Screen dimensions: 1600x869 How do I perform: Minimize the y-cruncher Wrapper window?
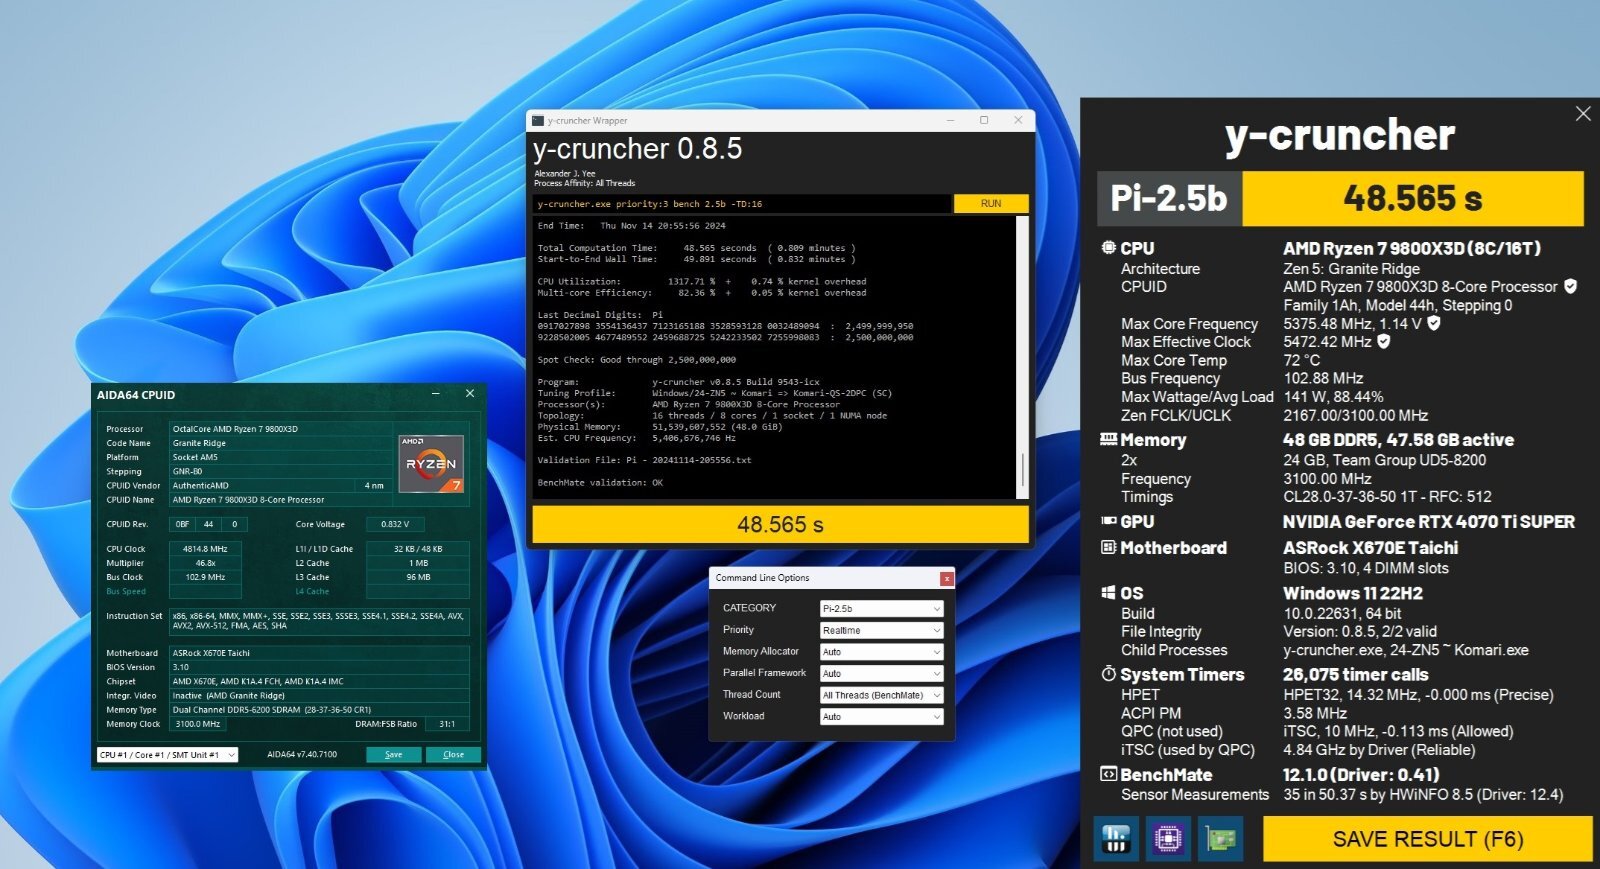pos(950,120)
